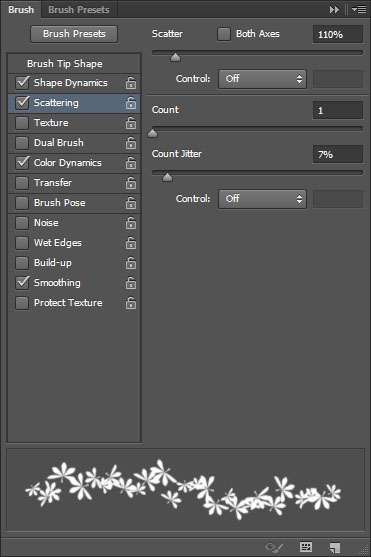
Task: Toggle the lock icon next to Protect Texture
Action: (x=131, y=303)
